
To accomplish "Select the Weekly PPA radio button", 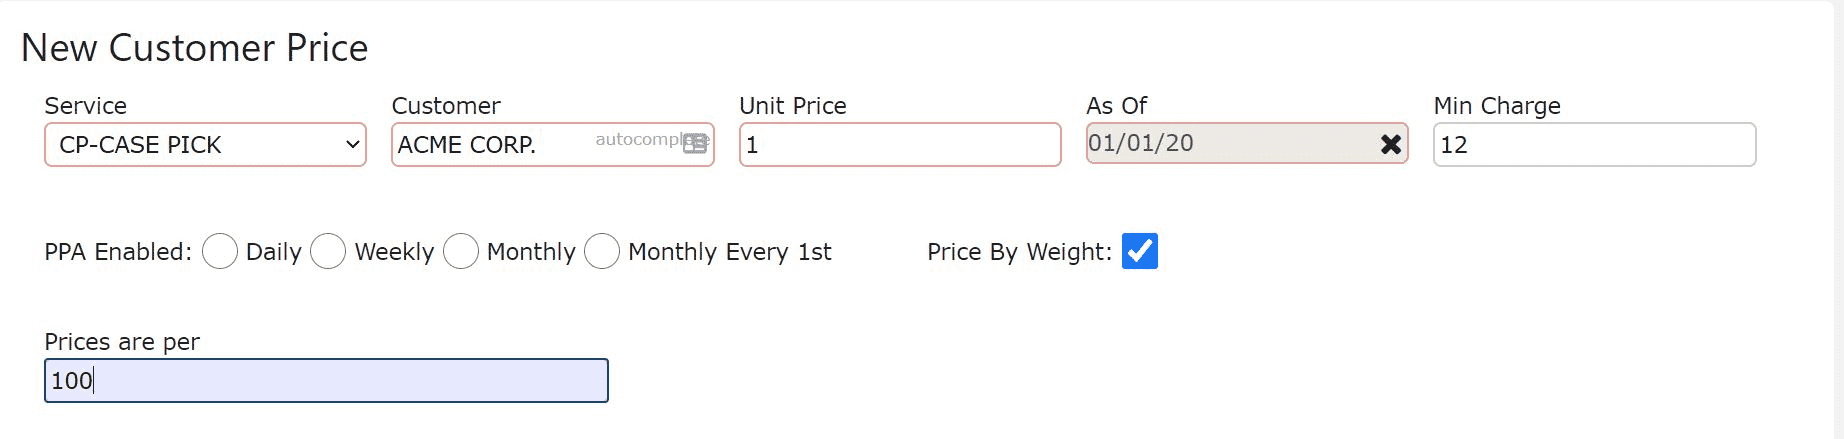I will 328,251.
